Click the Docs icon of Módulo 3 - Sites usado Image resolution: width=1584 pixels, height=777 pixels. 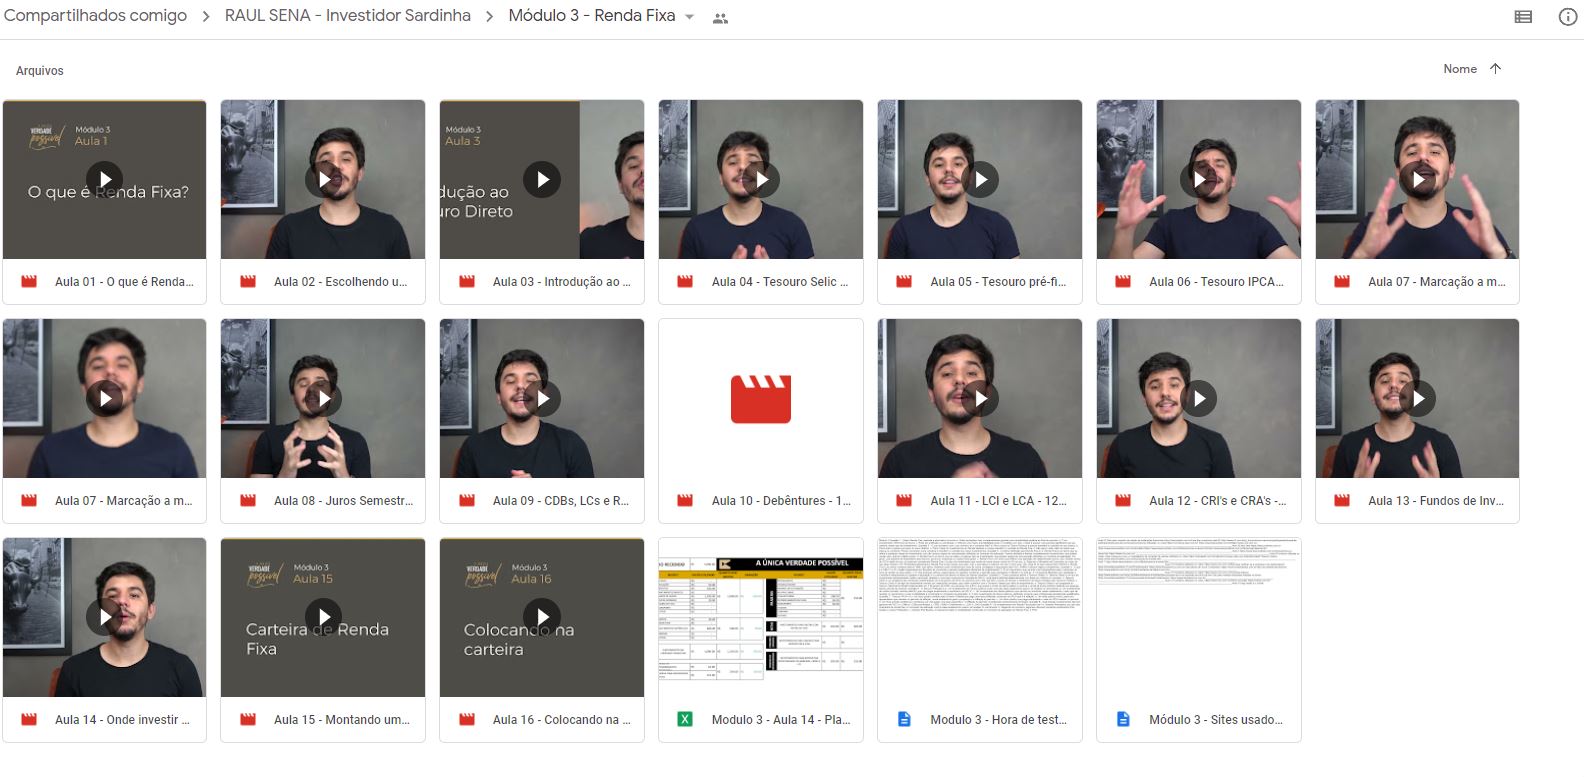click(x=1123, y=719)
